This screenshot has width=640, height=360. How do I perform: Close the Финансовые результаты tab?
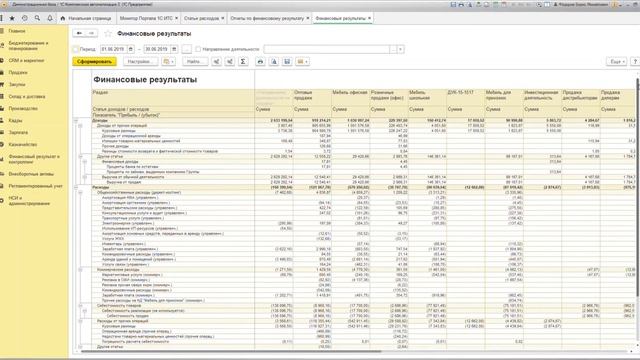point(369,18)
